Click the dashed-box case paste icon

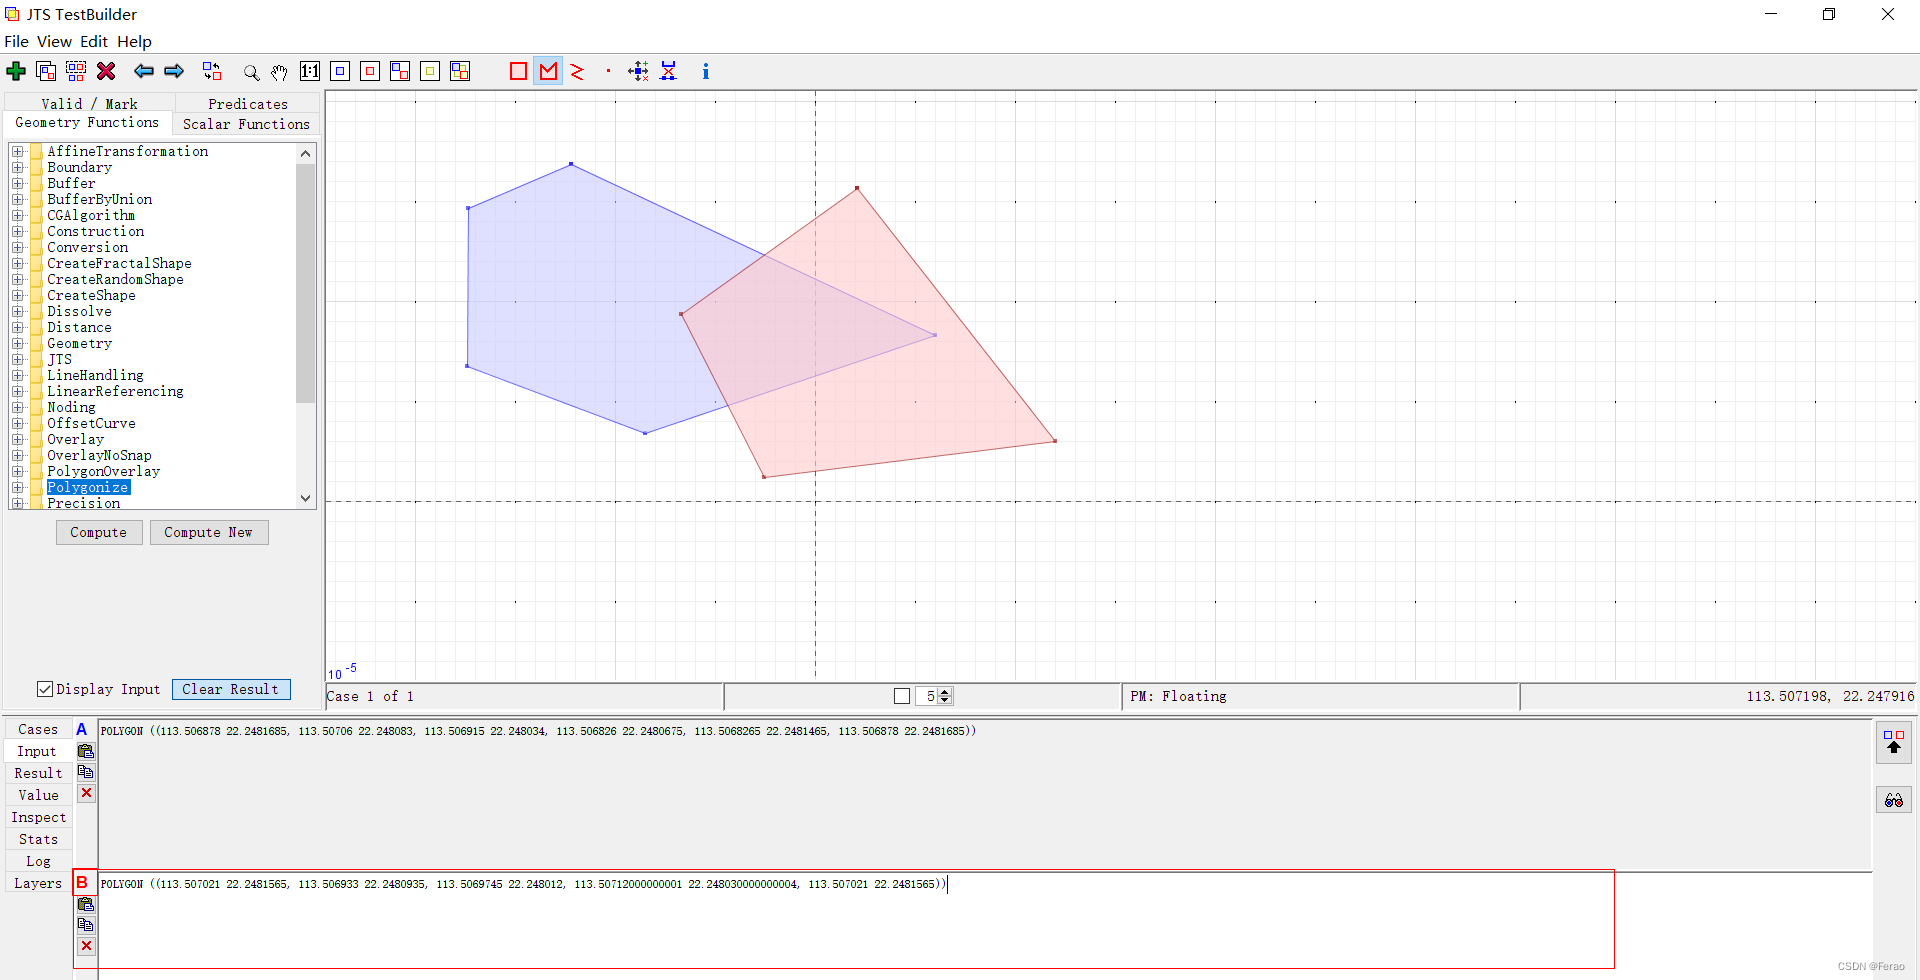[76, 71]
